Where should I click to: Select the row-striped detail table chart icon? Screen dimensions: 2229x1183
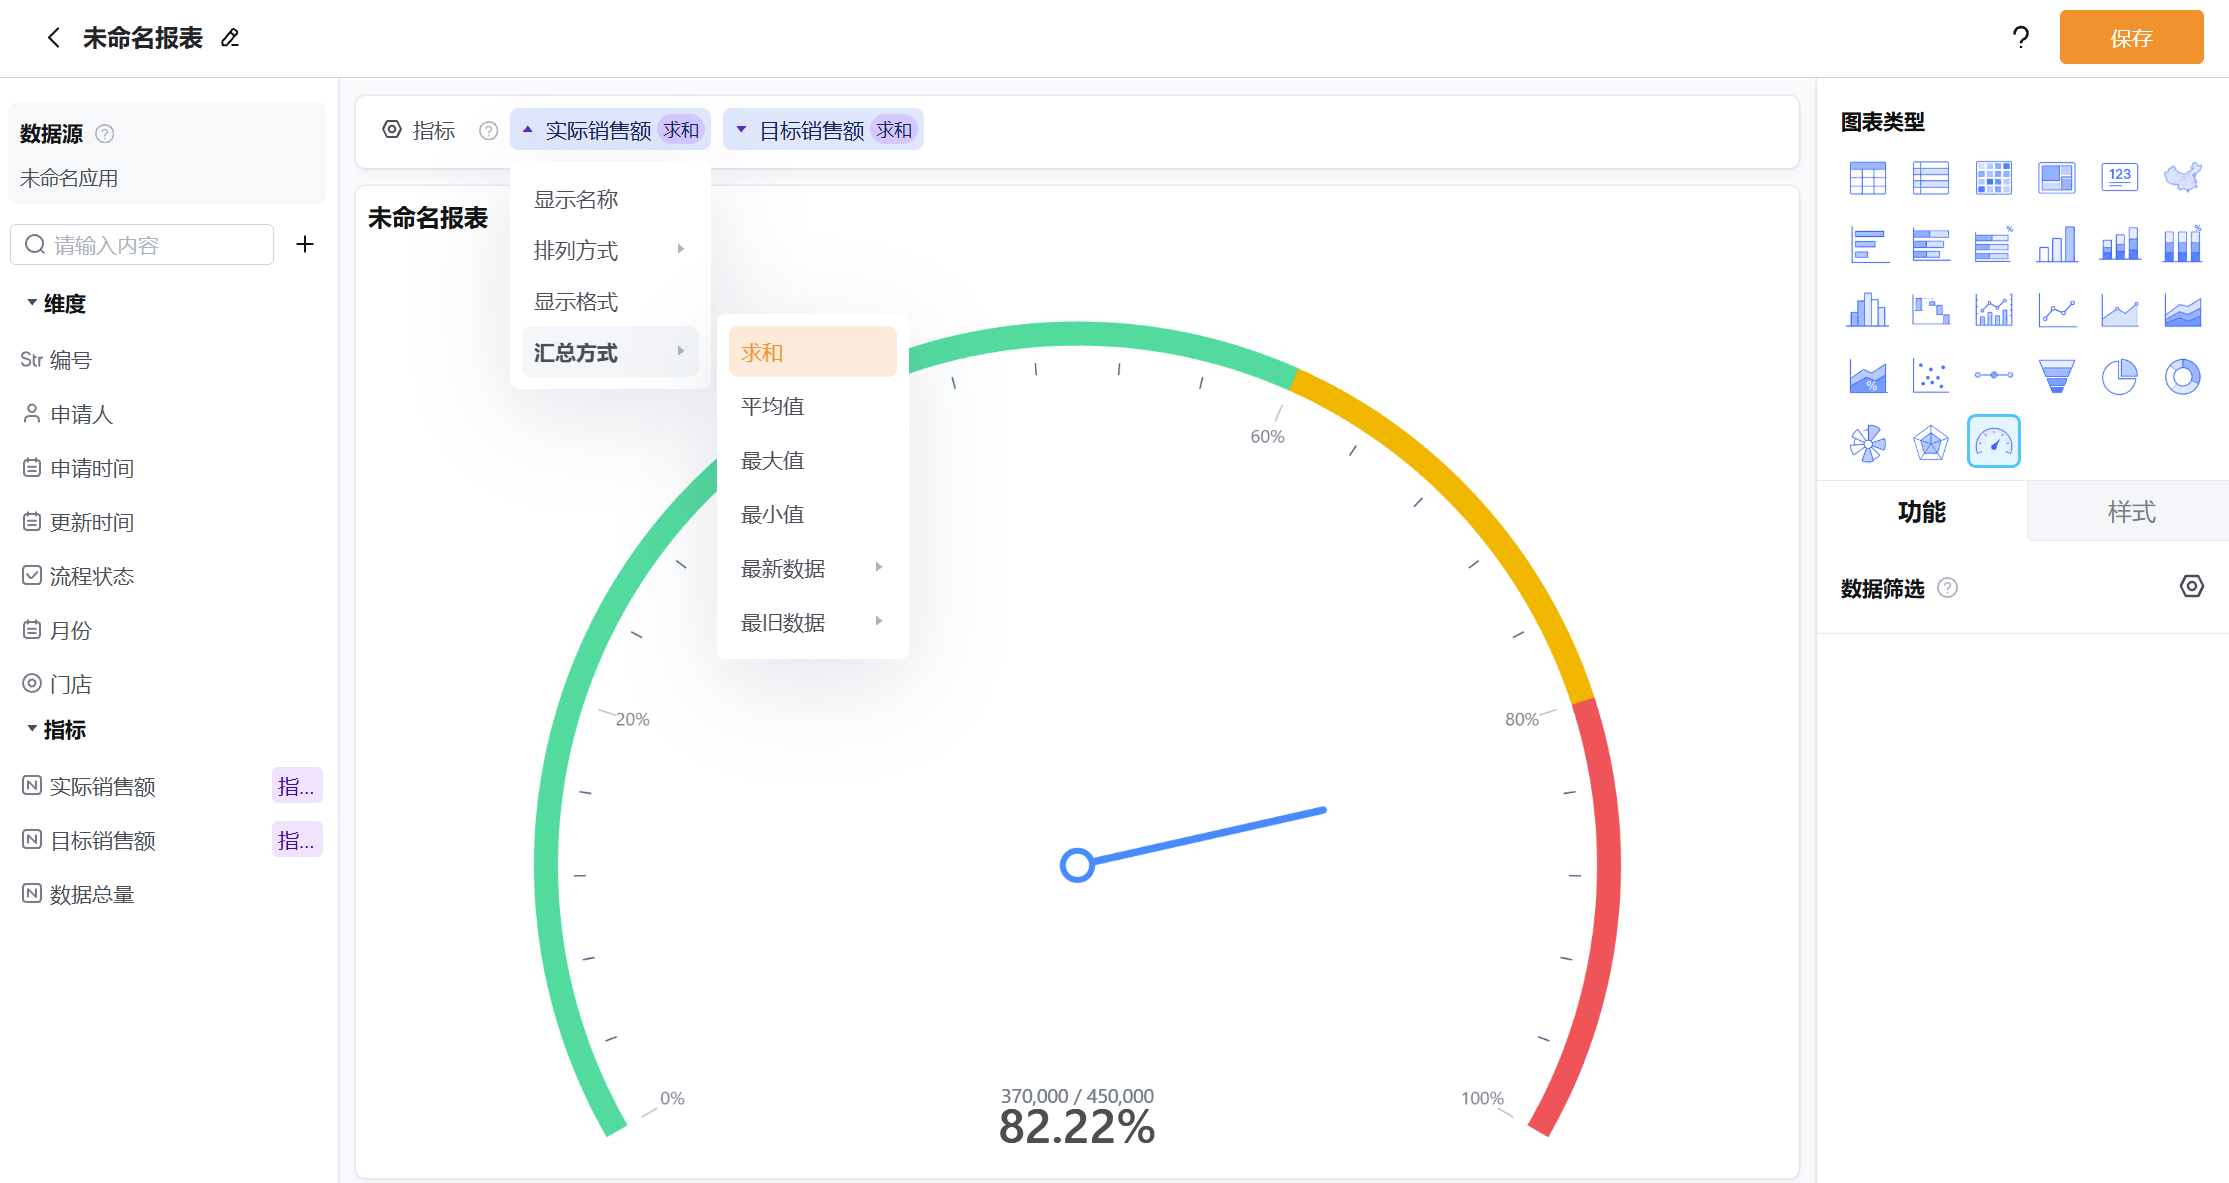(1930, 178)
